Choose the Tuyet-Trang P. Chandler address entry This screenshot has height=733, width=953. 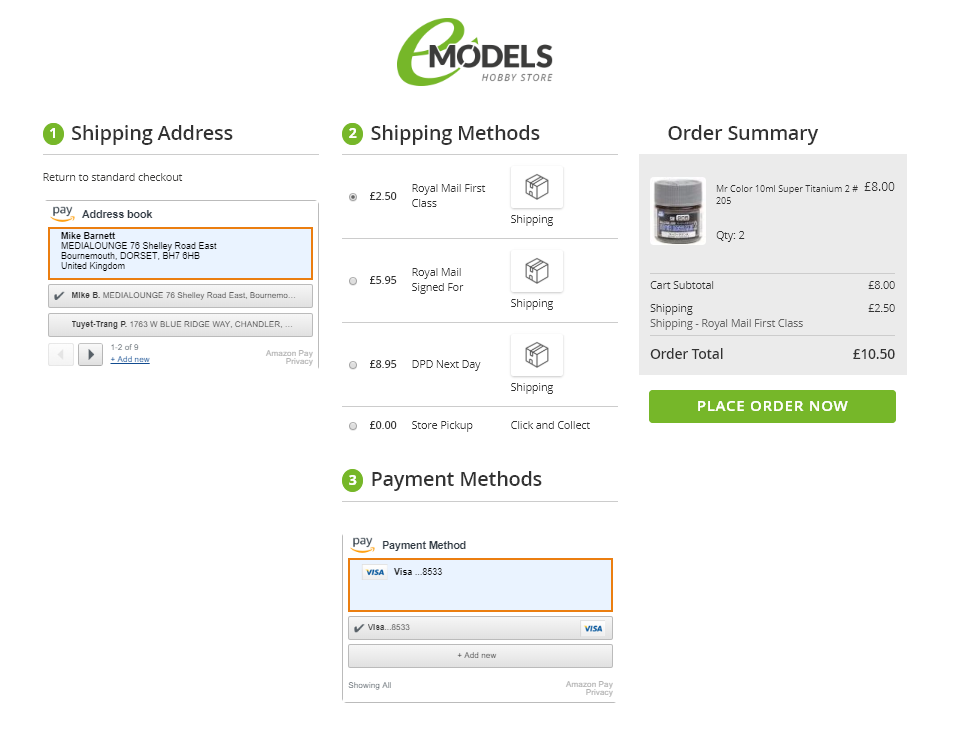[181, 325]
